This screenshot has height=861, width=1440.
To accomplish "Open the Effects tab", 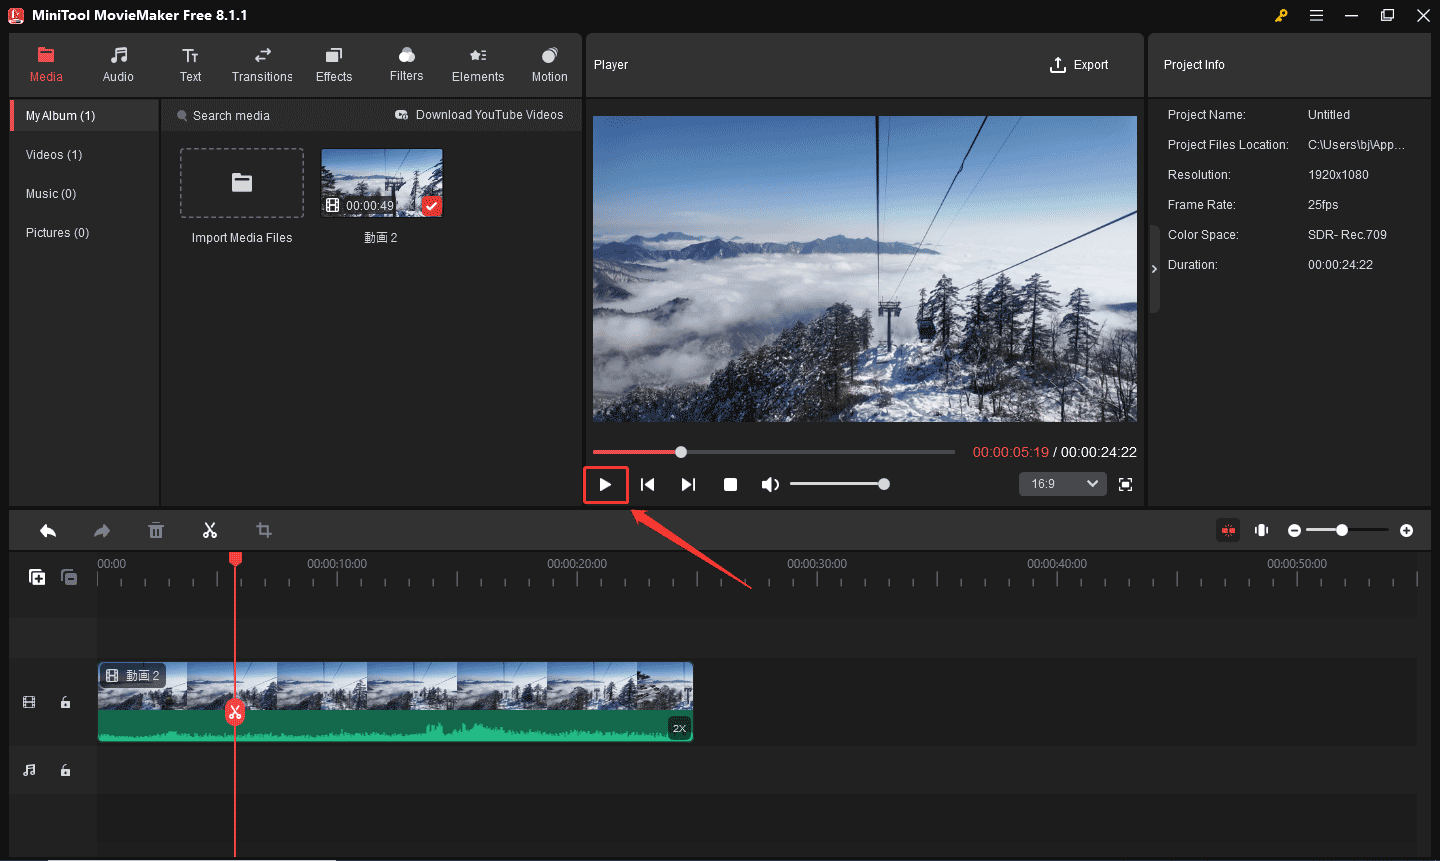I will click(334, 65).
